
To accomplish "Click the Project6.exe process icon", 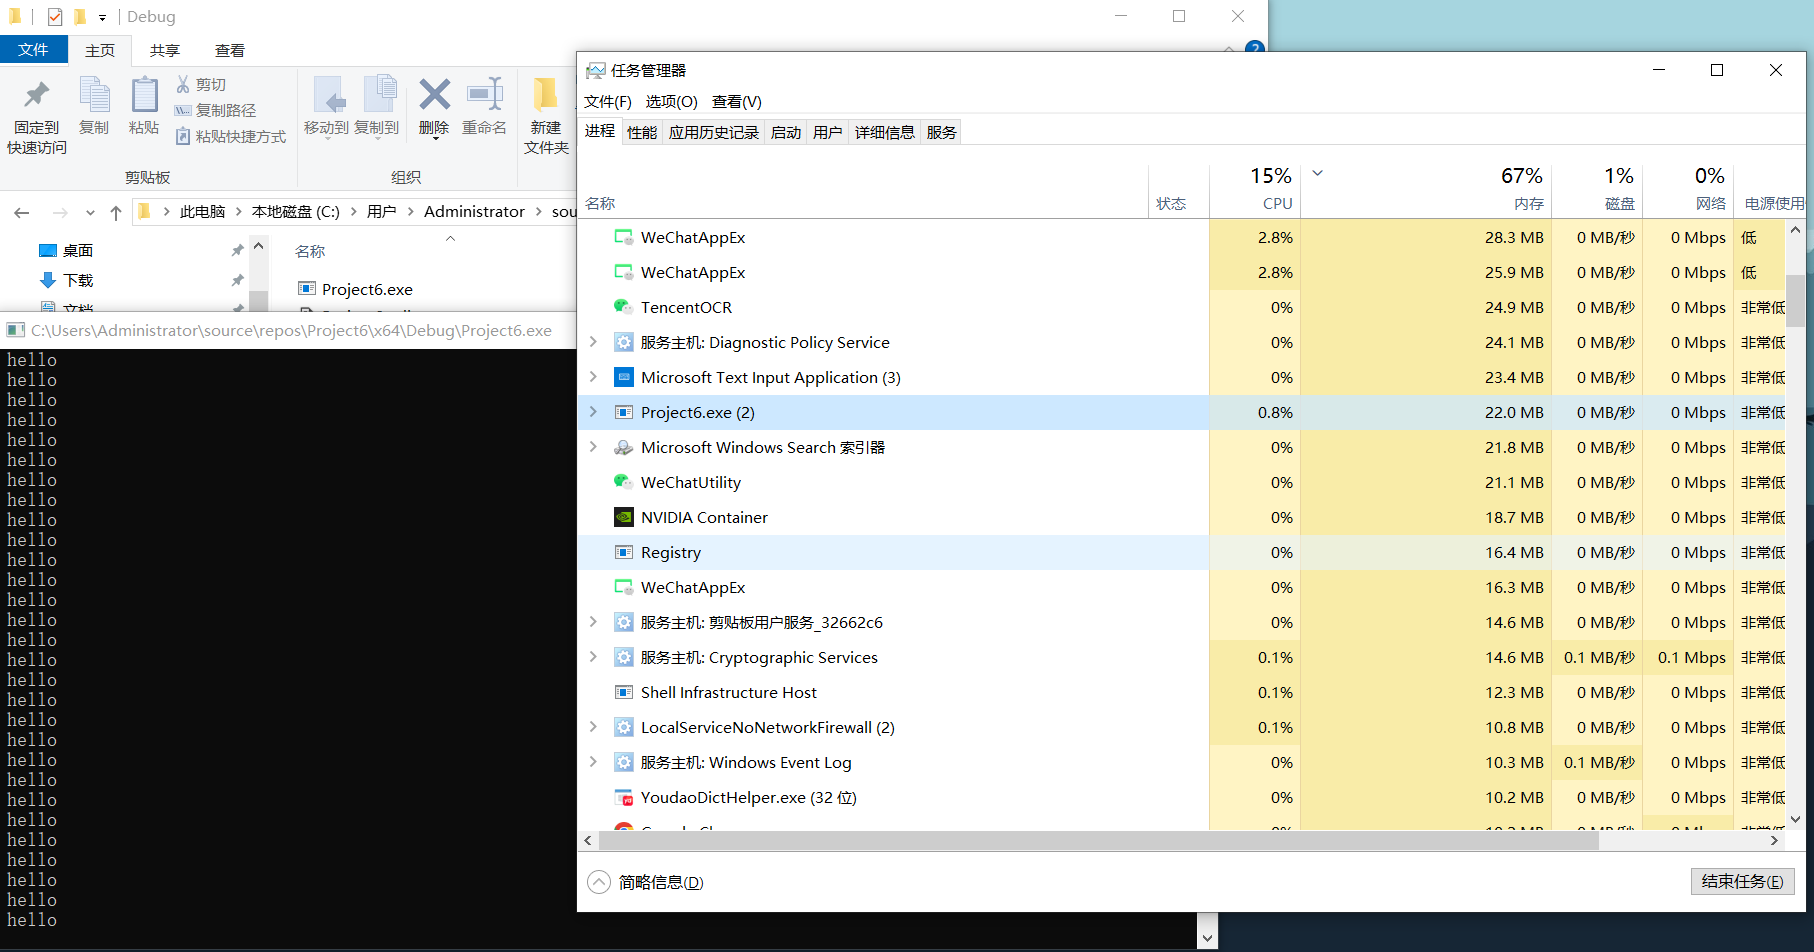I will [623, 412].
